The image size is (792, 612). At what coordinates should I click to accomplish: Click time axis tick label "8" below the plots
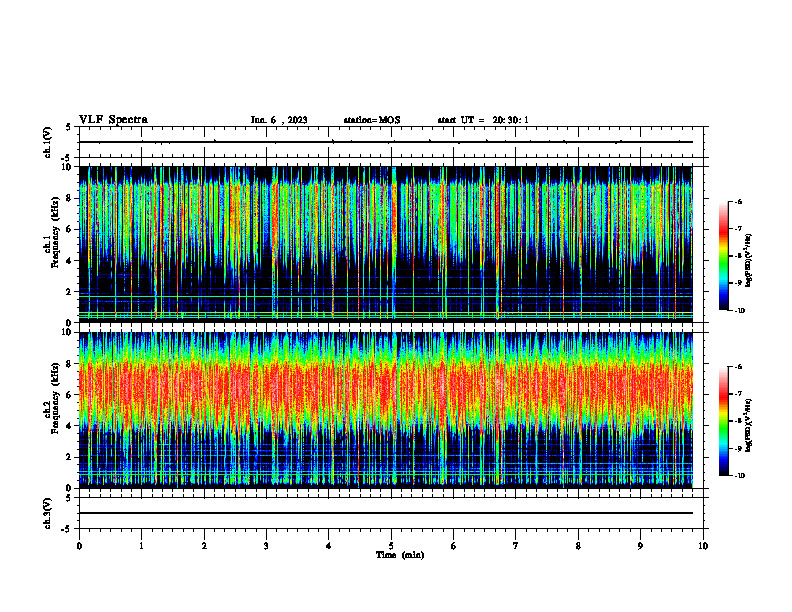coord(578,546)
